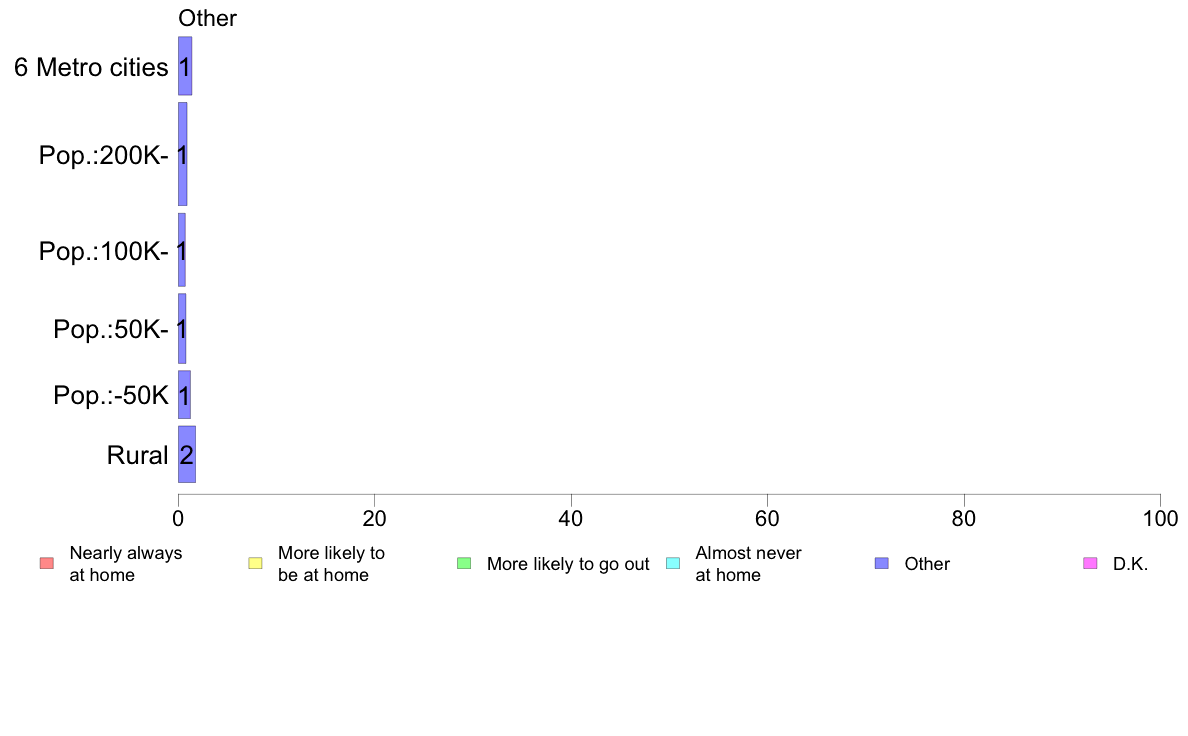The image size is (1188, 736).
Task: Click the 'Rural' category label
Action: pyautogui.click(x=137, y=455)
